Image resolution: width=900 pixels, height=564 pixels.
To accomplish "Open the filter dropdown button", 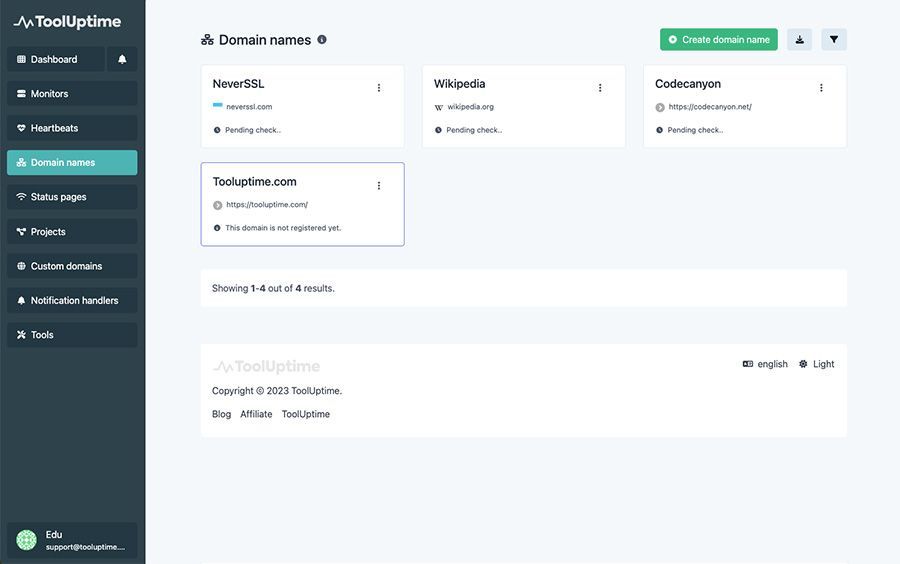I will (834, 40).
